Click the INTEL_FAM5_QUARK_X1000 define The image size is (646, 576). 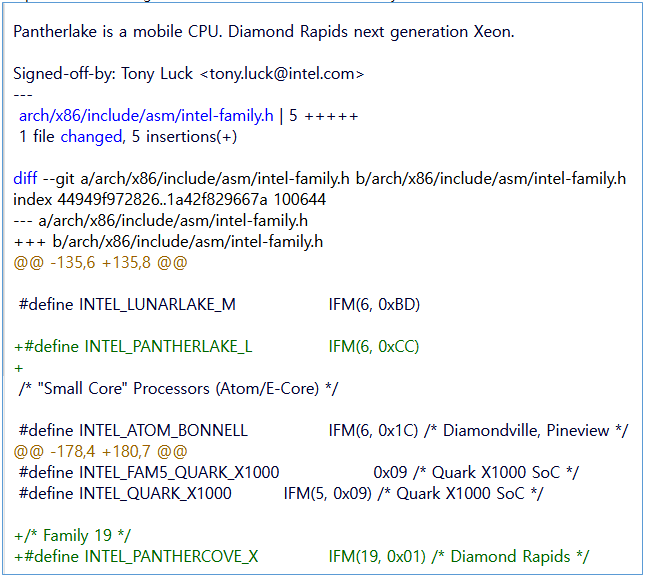[x=149, y=473]
